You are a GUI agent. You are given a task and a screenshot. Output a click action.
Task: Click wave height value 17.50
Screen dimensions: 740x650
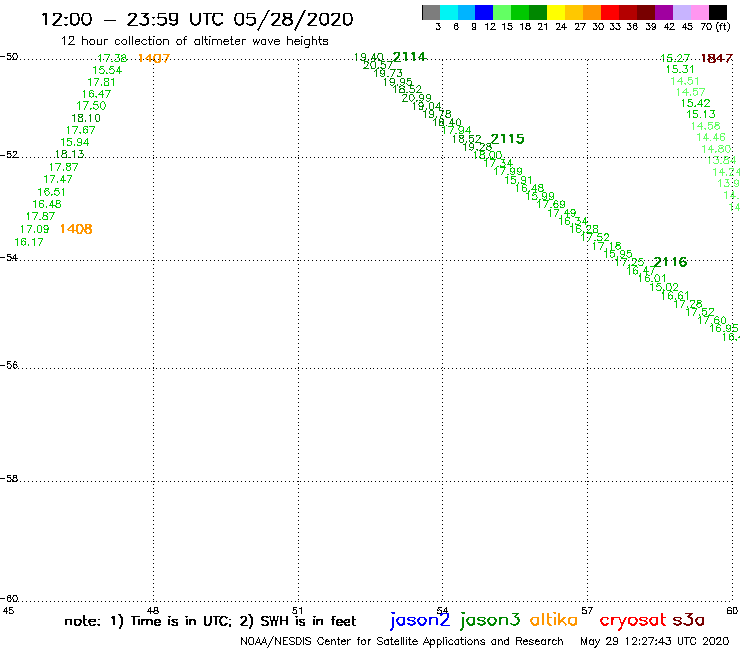tap(92, 106)
